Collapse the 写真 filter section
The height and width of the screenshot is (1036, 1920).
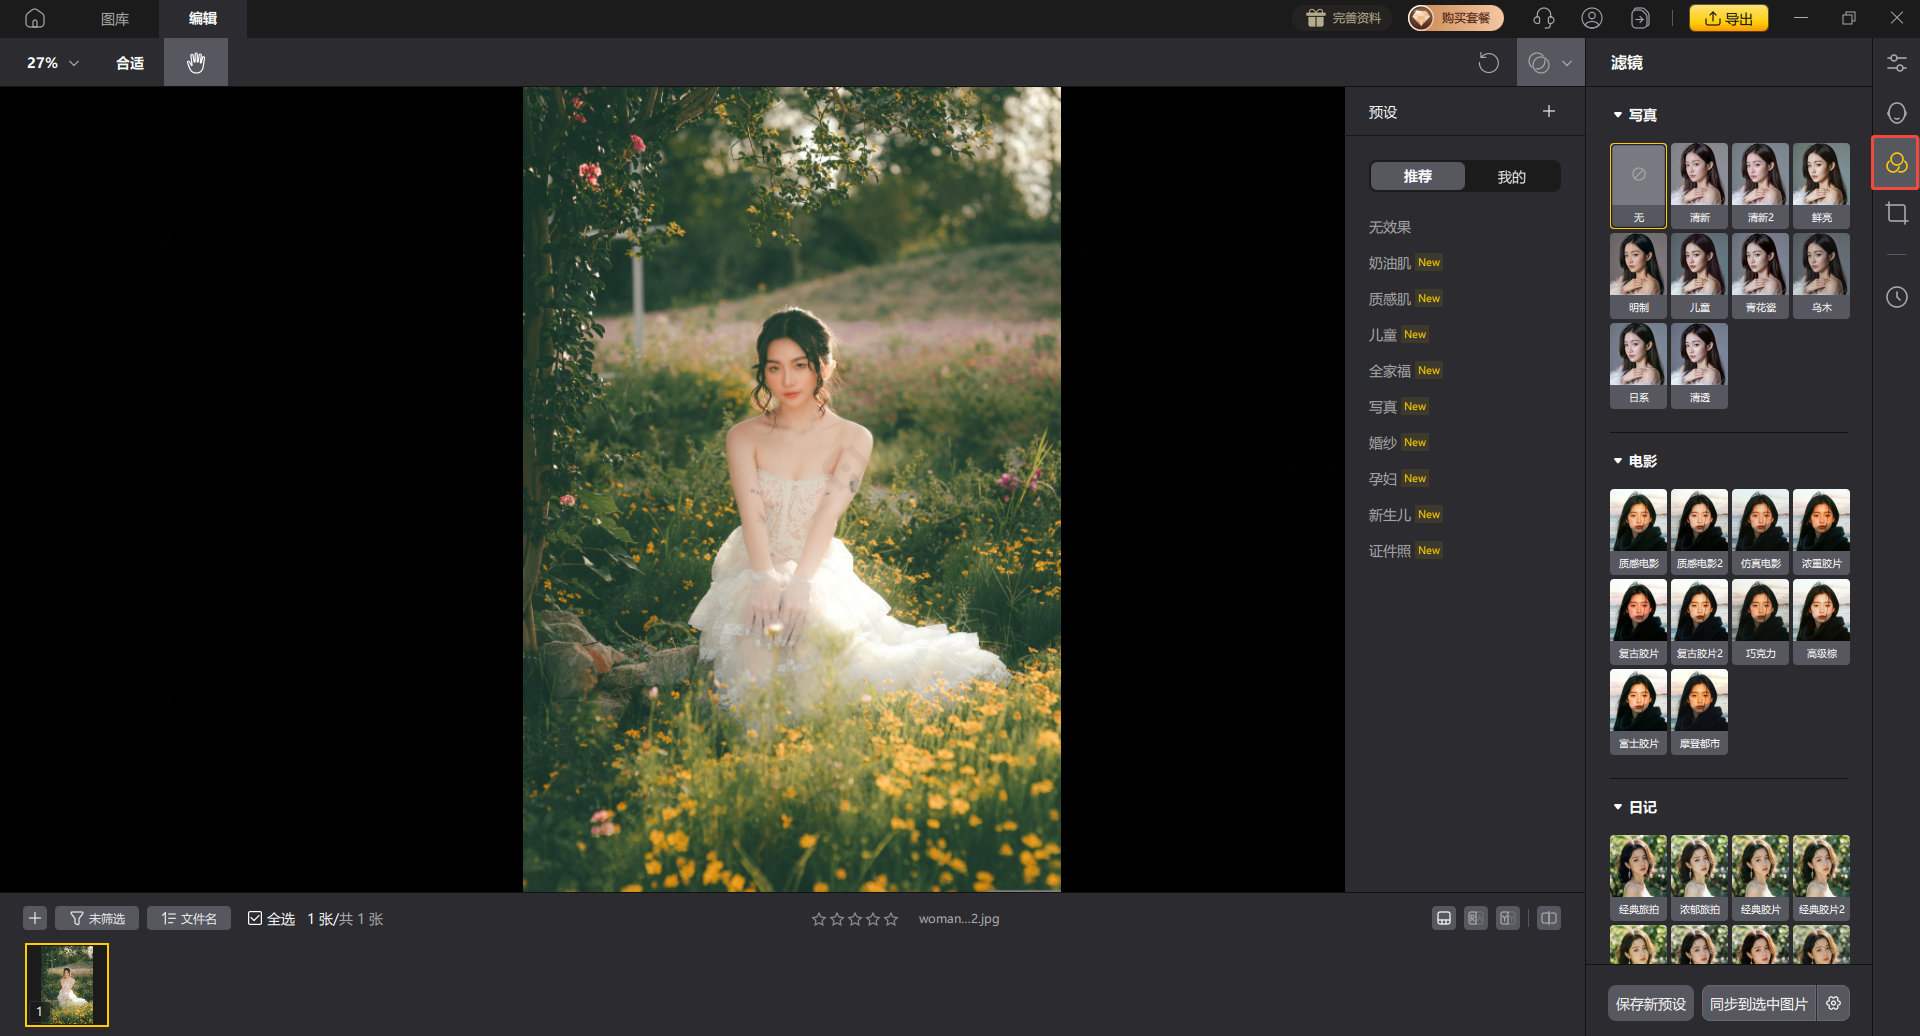[x=1618, y=115]
